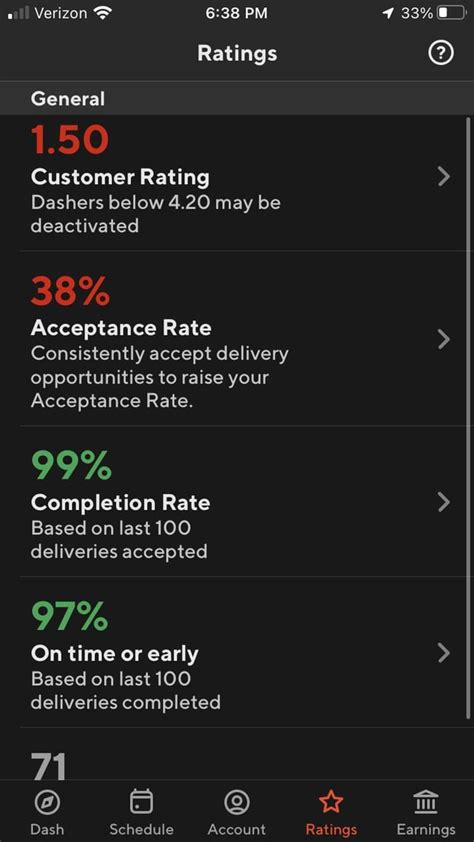The image size is (474, 842).
Task: Tap the location arrow status icon
Action: (x=388, y=14)
